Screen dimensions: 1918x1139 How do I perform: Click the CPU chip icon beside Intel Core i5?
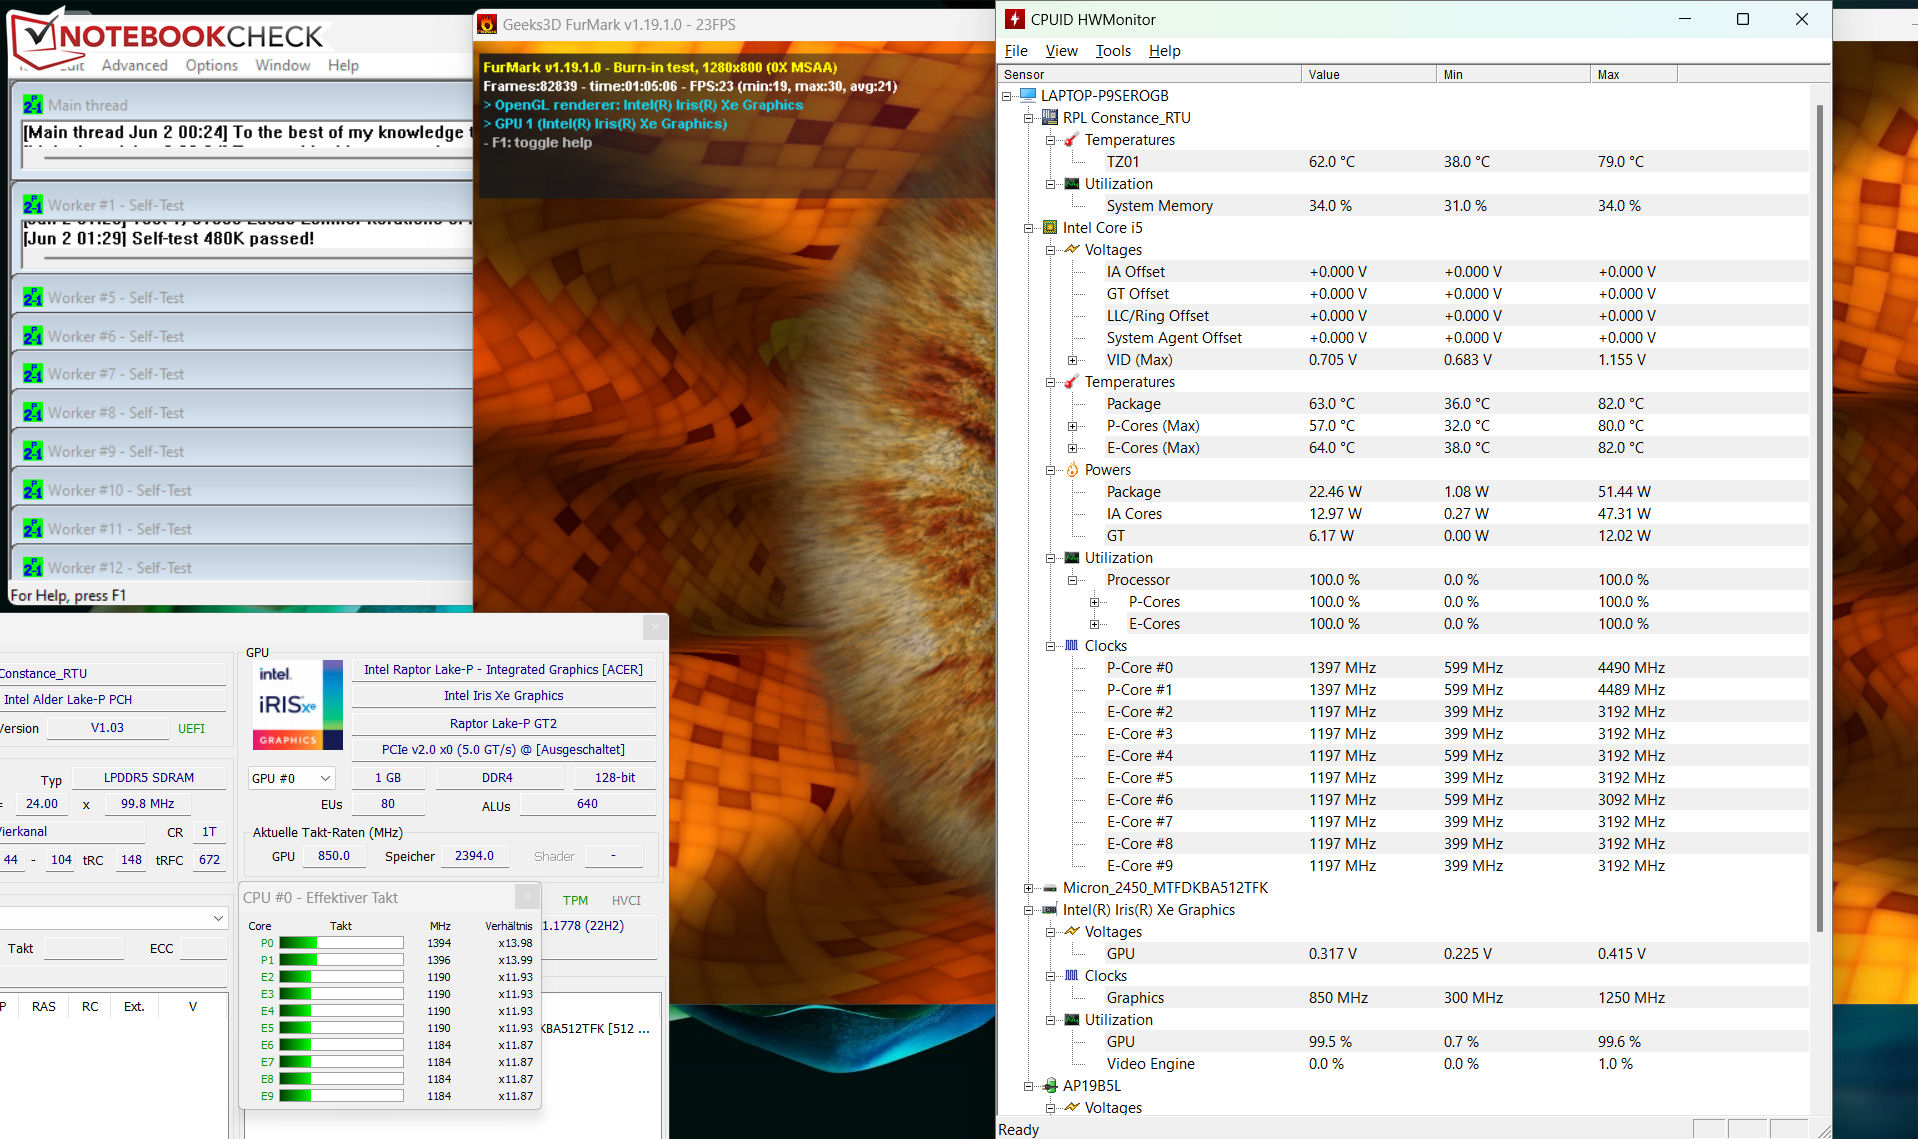pos(1049,227)
